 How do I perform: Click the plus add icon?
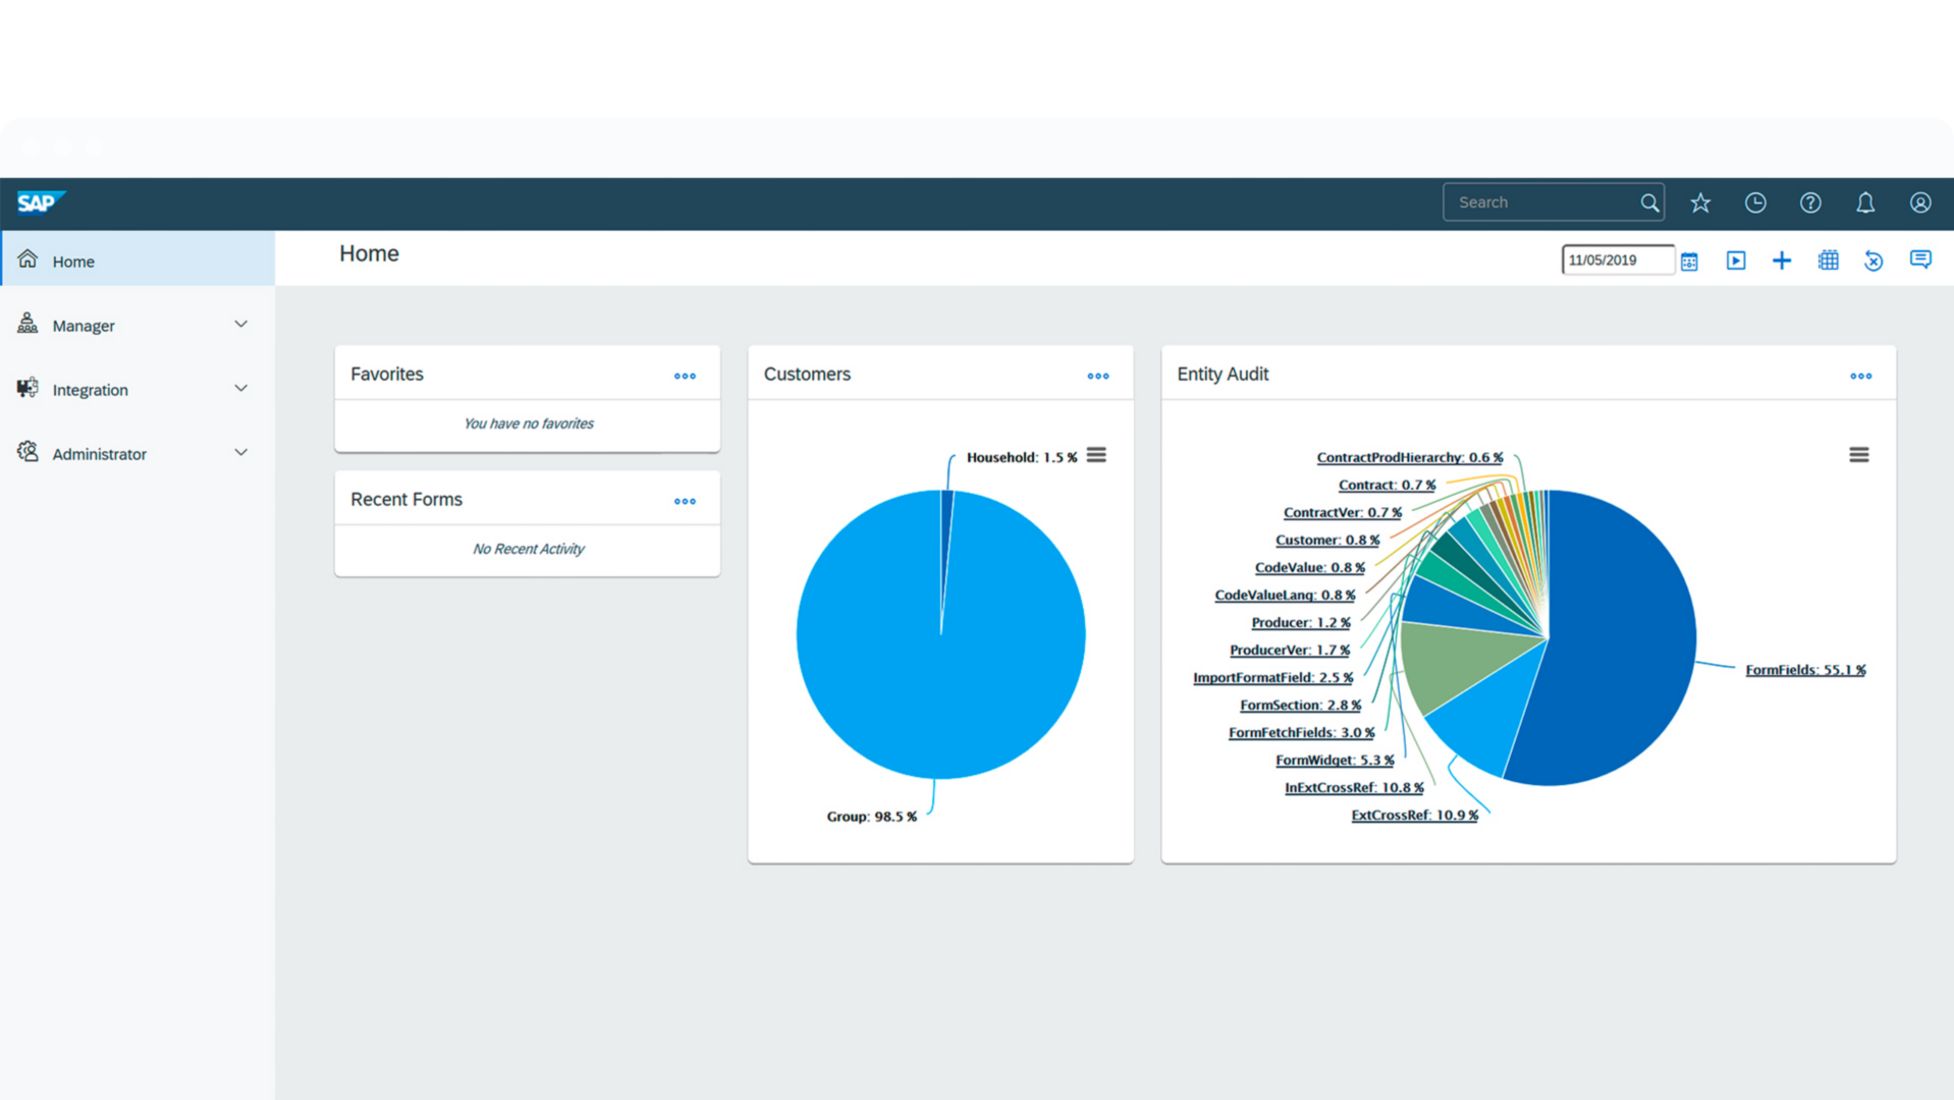[1781, 261]
